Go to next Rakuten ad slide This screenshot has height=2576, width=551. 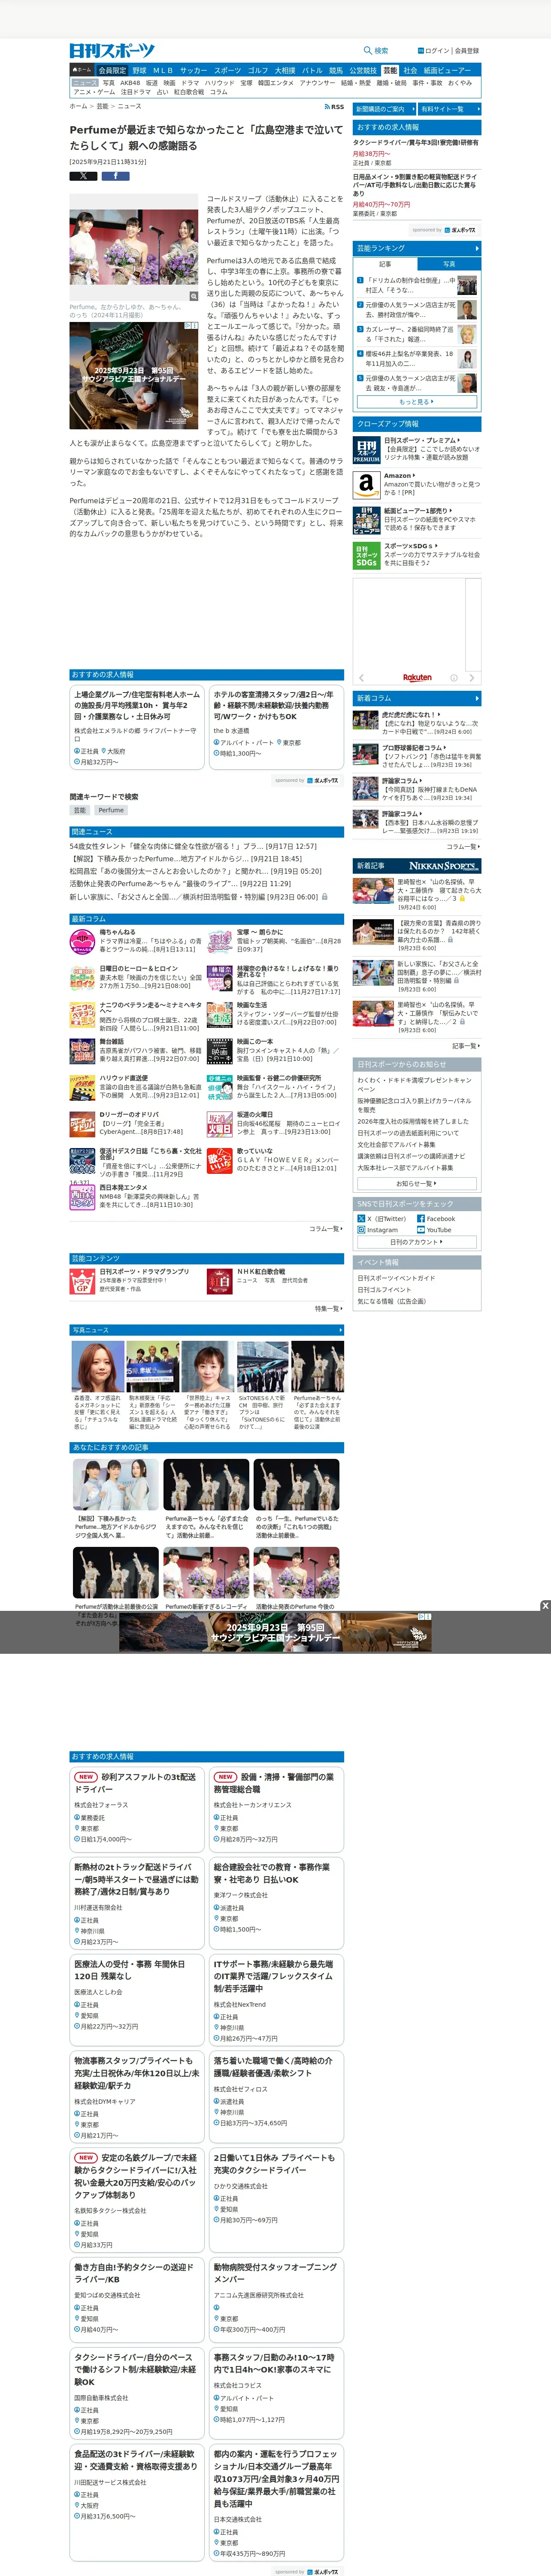point(473,677)
